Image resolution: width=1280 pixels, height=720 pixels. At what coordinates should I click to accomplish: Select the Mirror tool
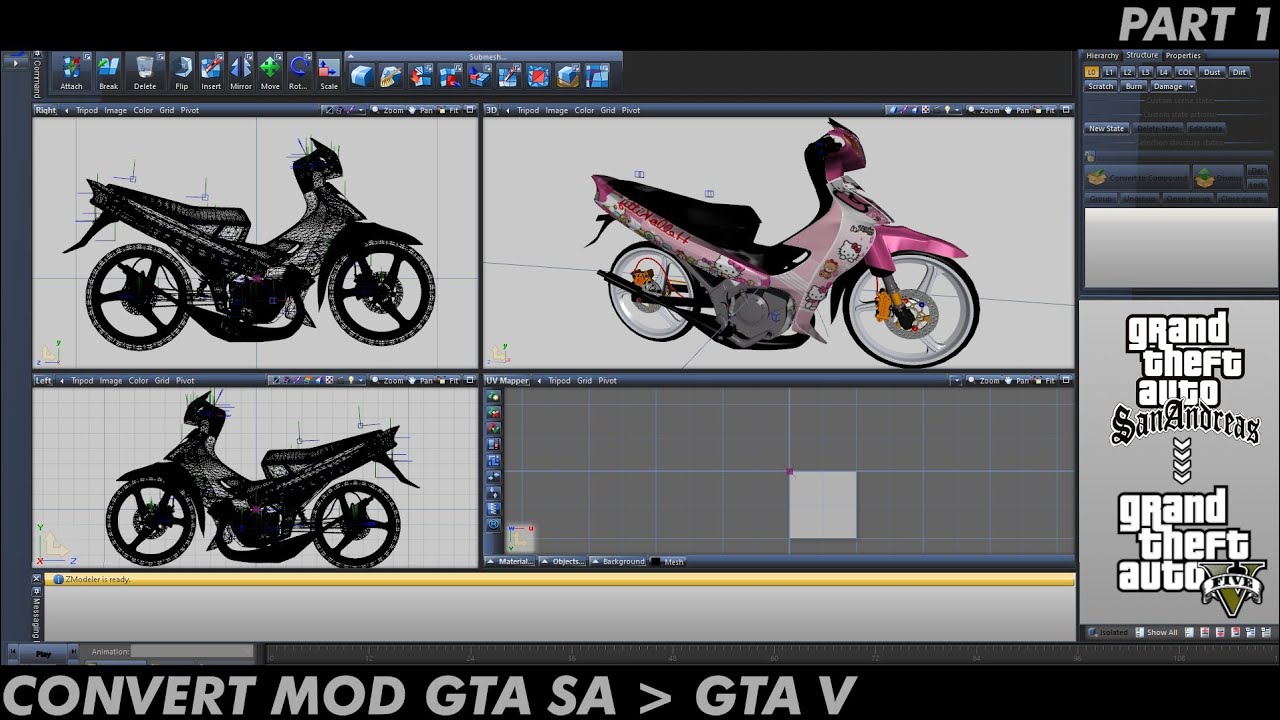241,72
